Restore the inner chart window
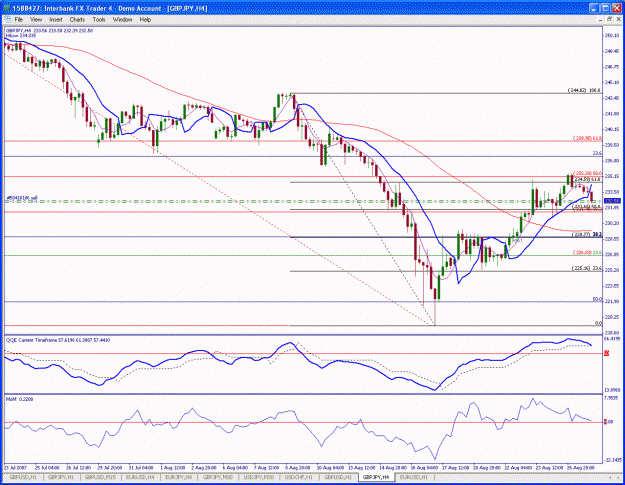The width and height of the screenshot is (625, 485). pos(609,20)
